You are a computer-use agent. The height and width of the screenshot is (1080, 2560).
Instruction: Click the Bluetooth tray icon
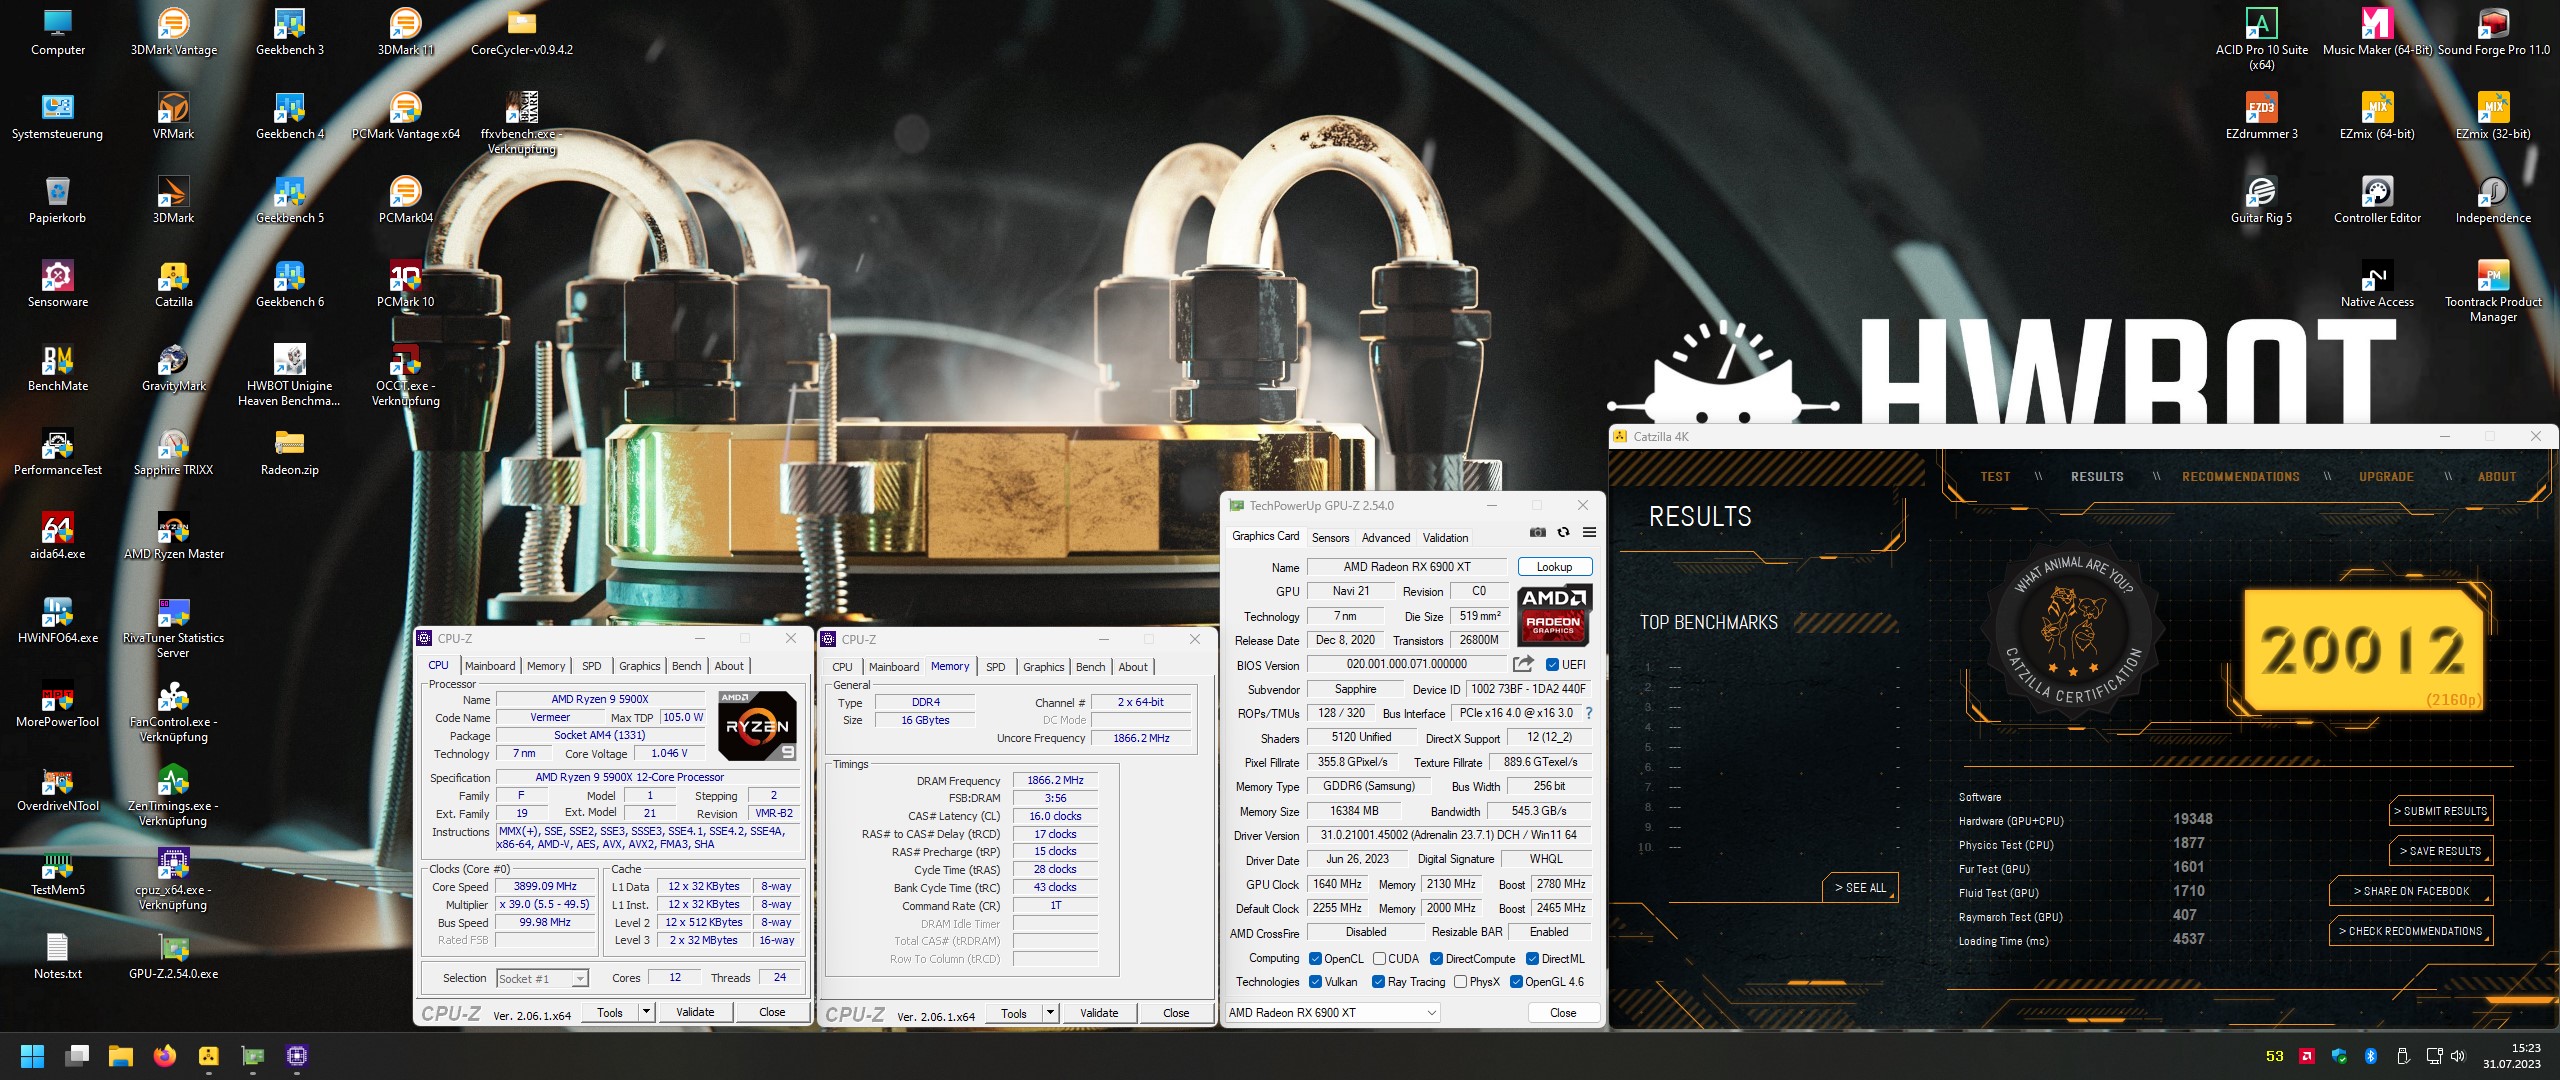coord(2370,1056)
